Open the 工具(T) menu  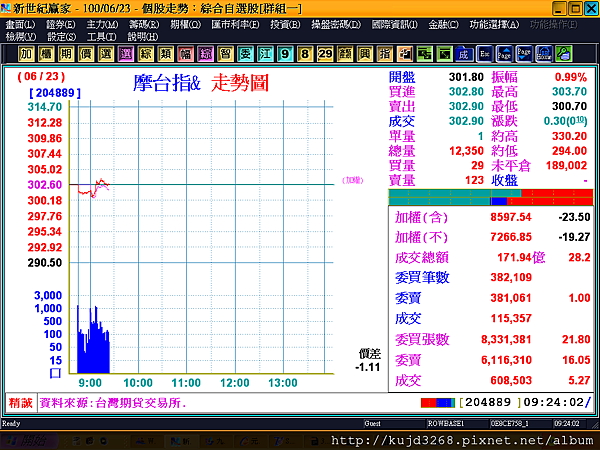click(101, 37)
